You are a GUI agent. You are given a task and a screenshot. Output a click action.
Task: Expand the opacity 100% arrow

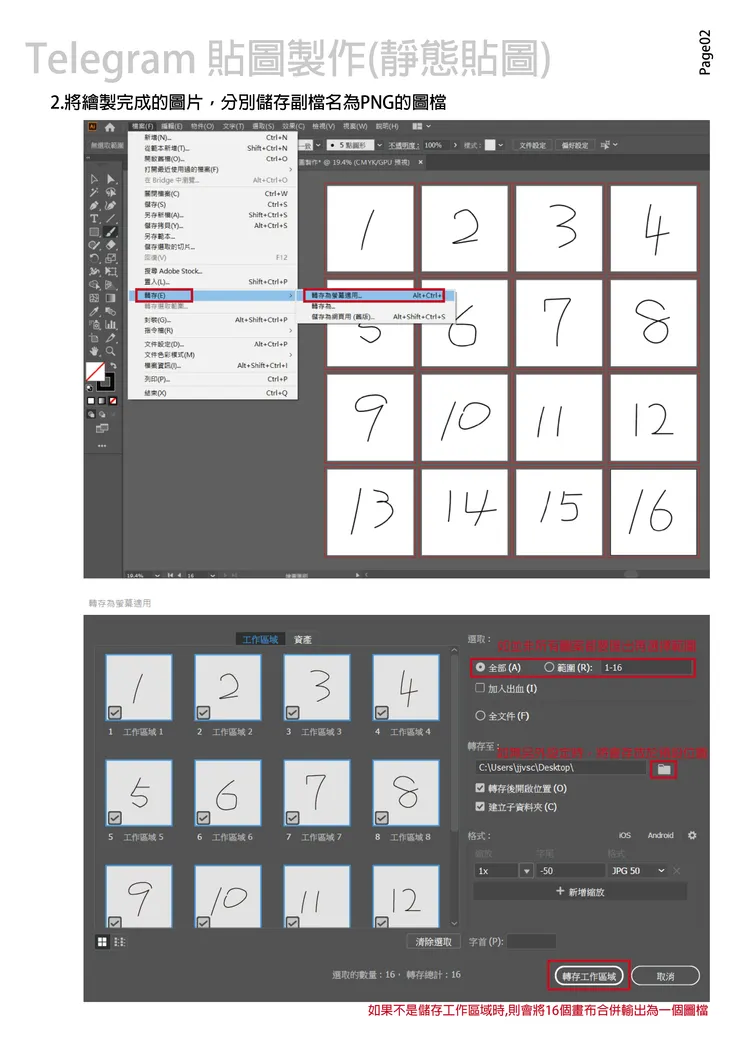tap(455, 145)
